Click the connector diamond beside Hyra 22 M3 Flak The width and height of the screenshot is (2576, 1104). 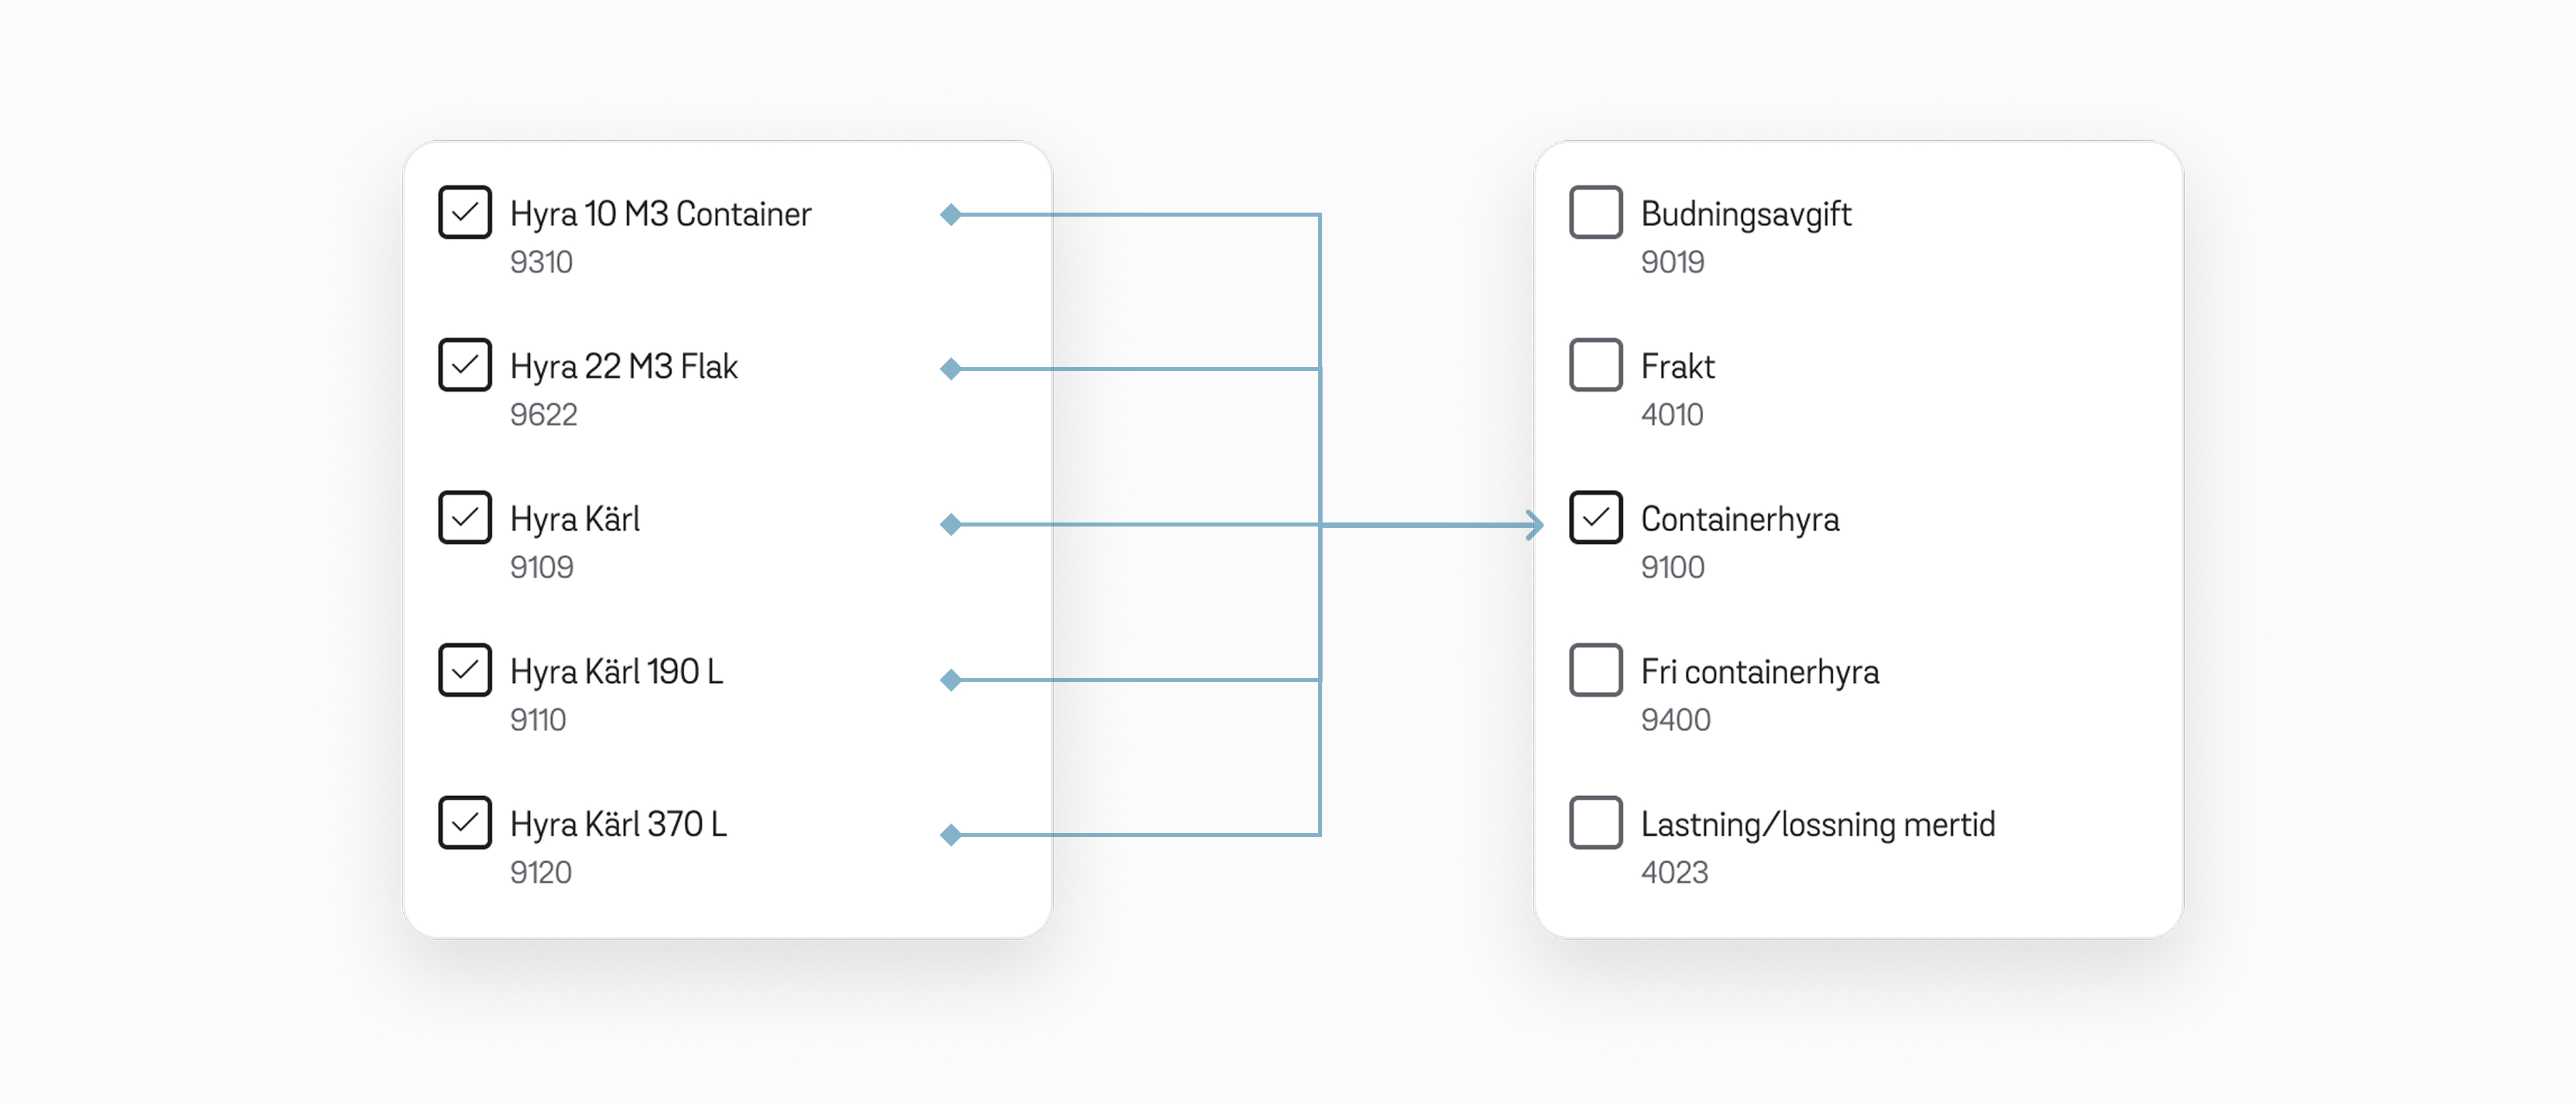951,369
